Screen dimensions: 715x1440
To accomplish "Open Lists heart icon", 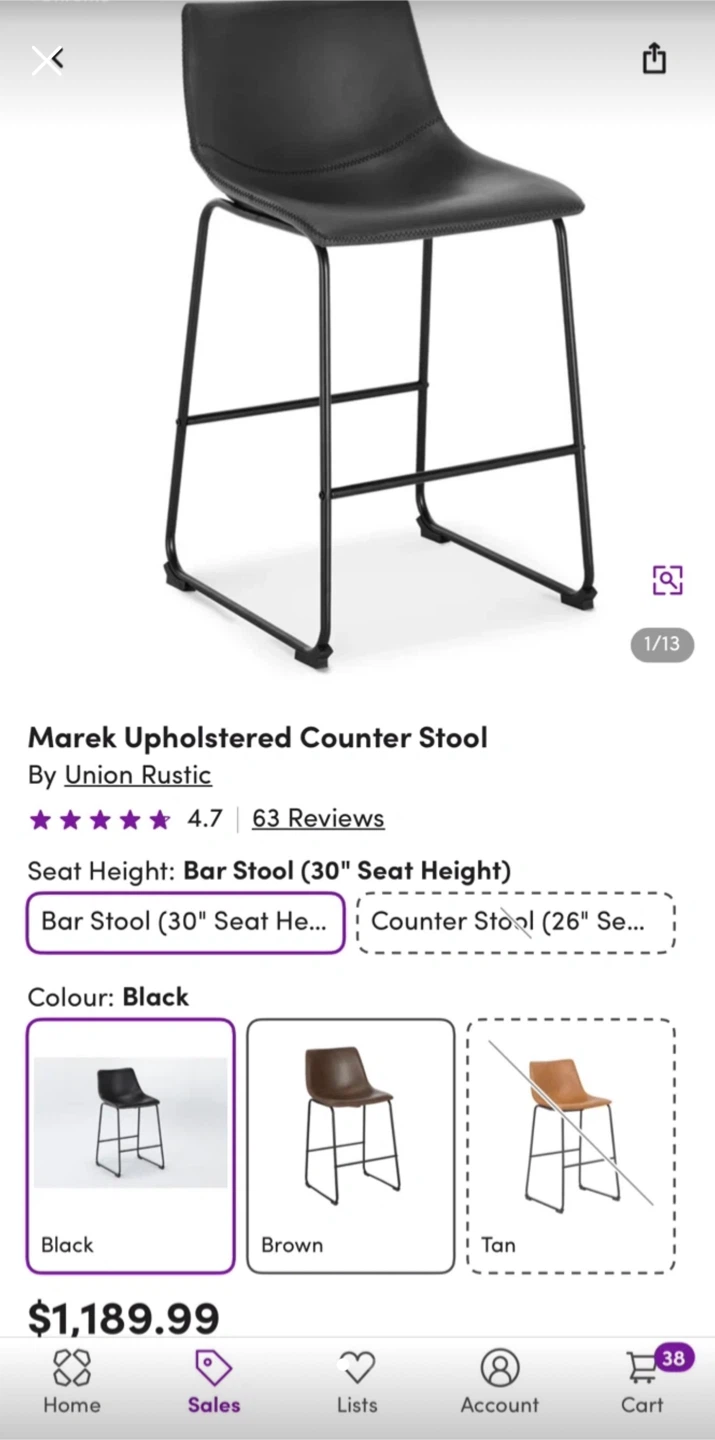I will point(357,1381).
